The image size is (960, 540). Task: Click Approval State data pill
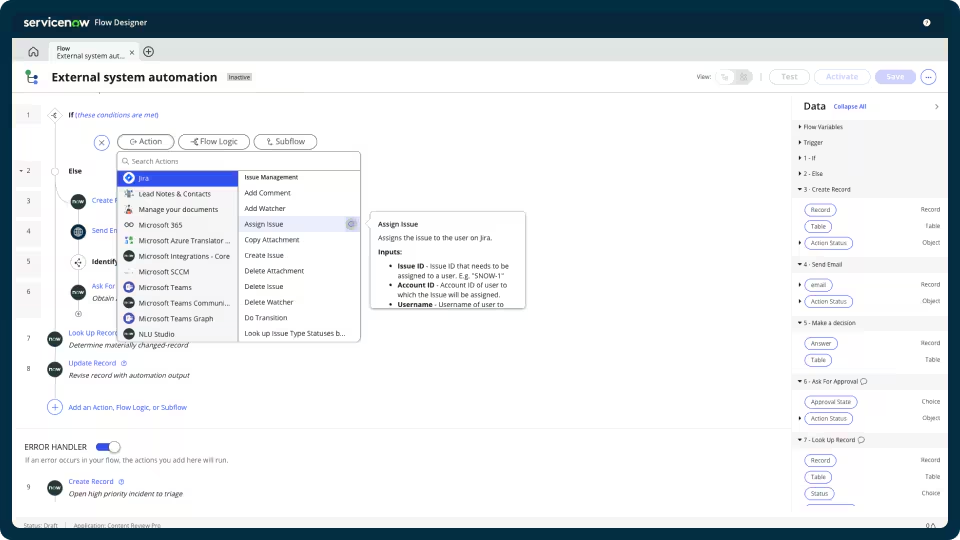click(831, 402)
